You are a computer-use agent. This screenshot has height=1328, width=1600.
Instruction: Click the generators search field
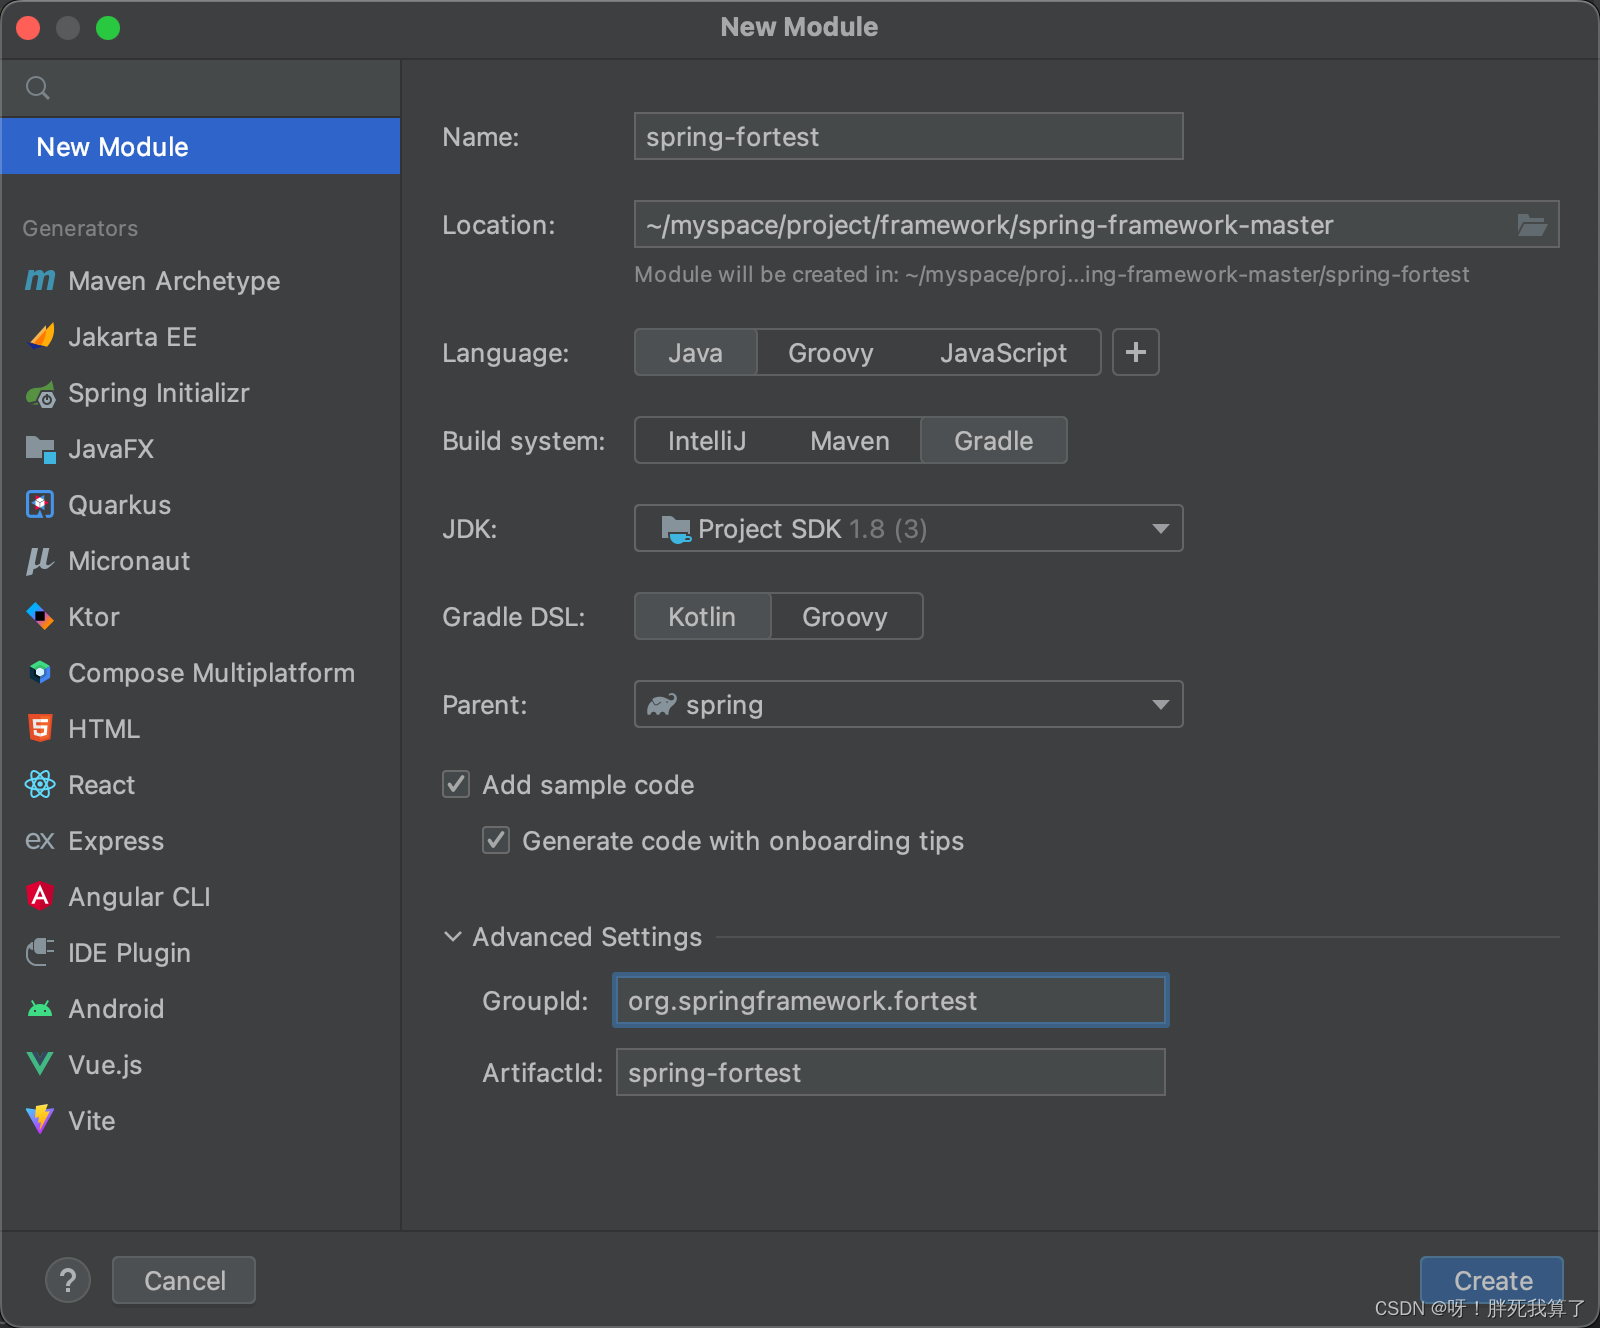[x=200, y=88]
